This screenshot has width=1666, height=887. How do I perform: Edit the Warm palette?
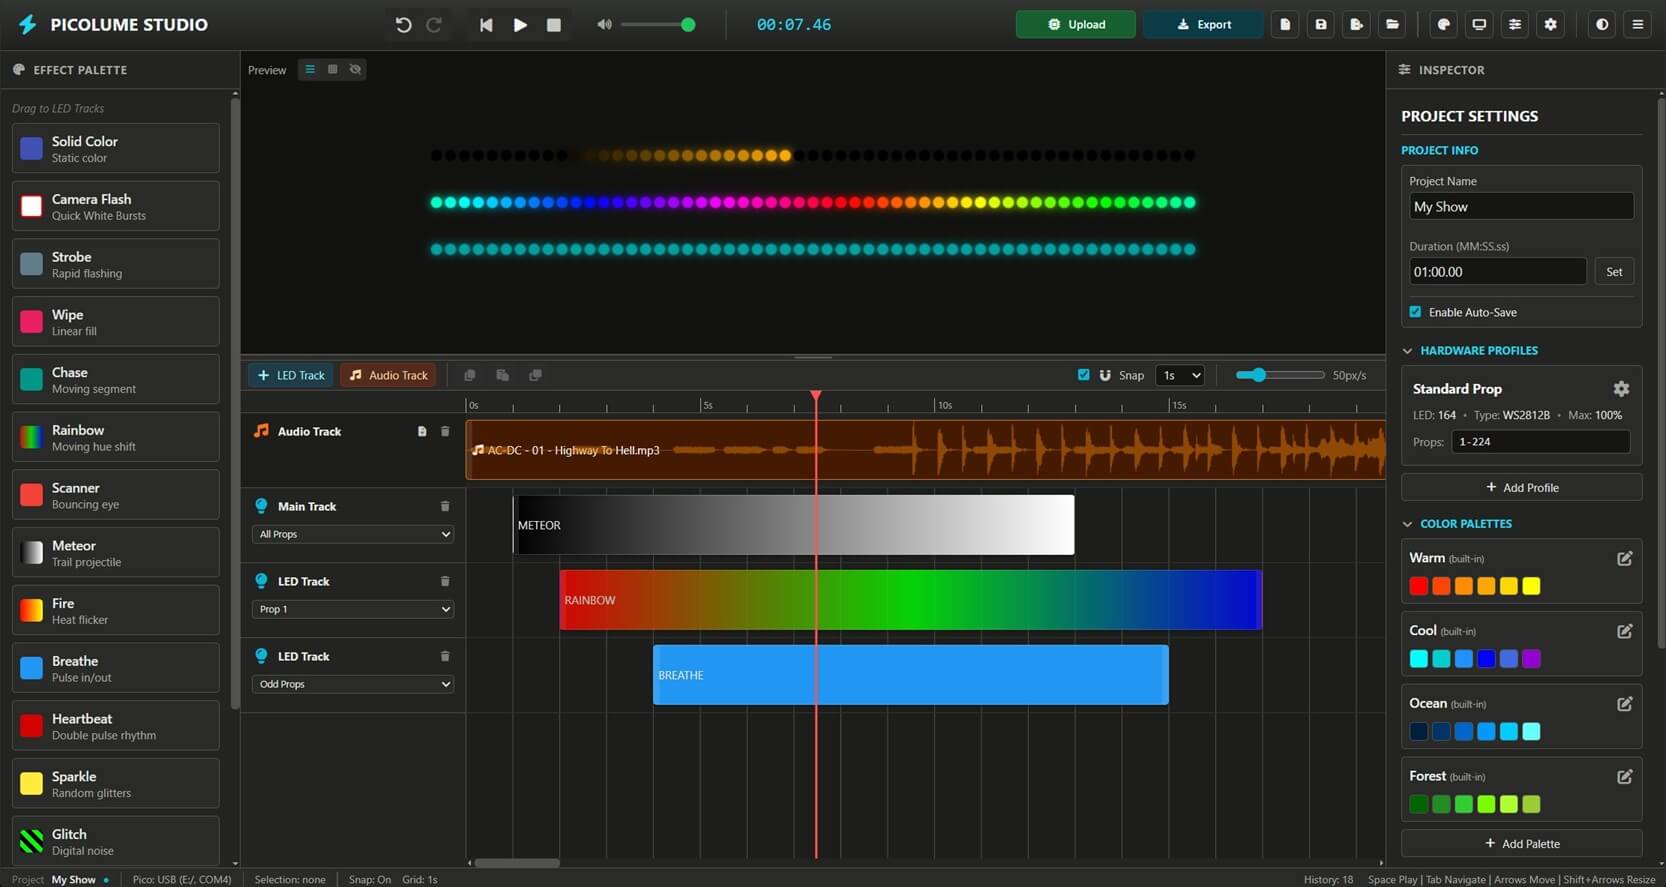pyautogui.click(x=1624, y=559)
